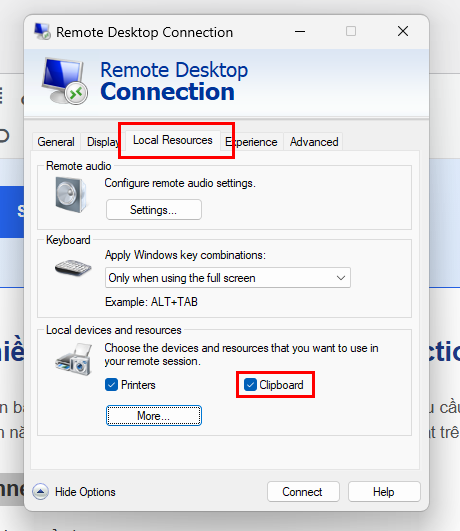Select the Local Resources tab
The width and height of the screenshot is (460, 531).
coord(173,140)
